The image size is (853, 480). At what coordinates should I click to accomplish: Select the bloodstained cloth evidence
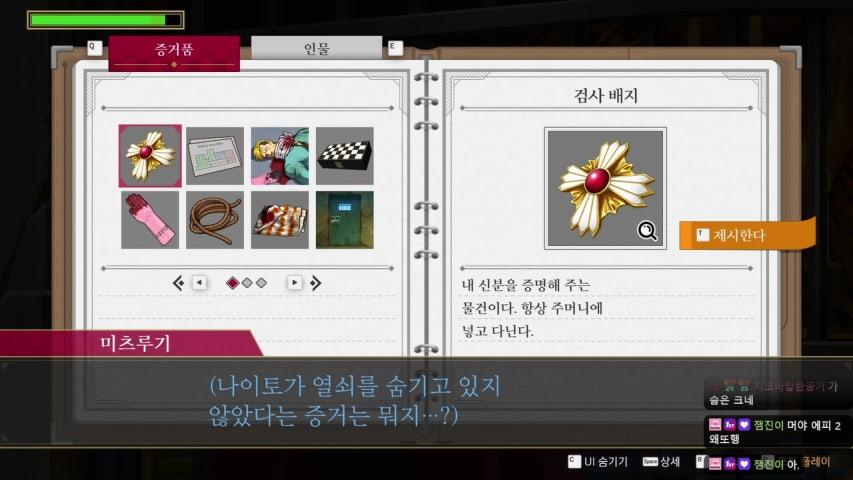pyautogui.click(x=280, y=220)
